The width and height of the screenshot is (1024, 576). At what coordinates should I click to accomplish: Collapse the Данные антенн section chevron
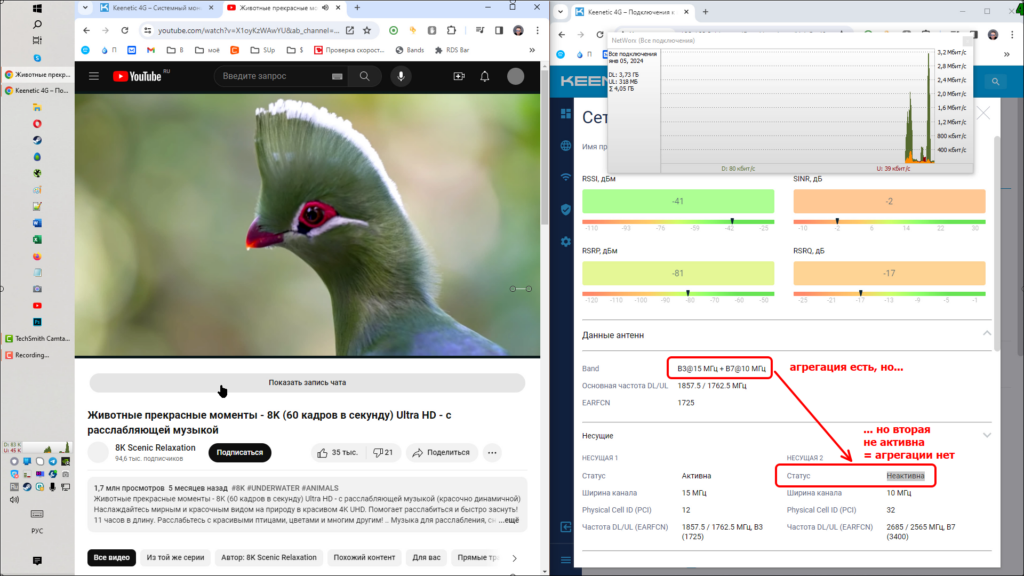(987, 334)
